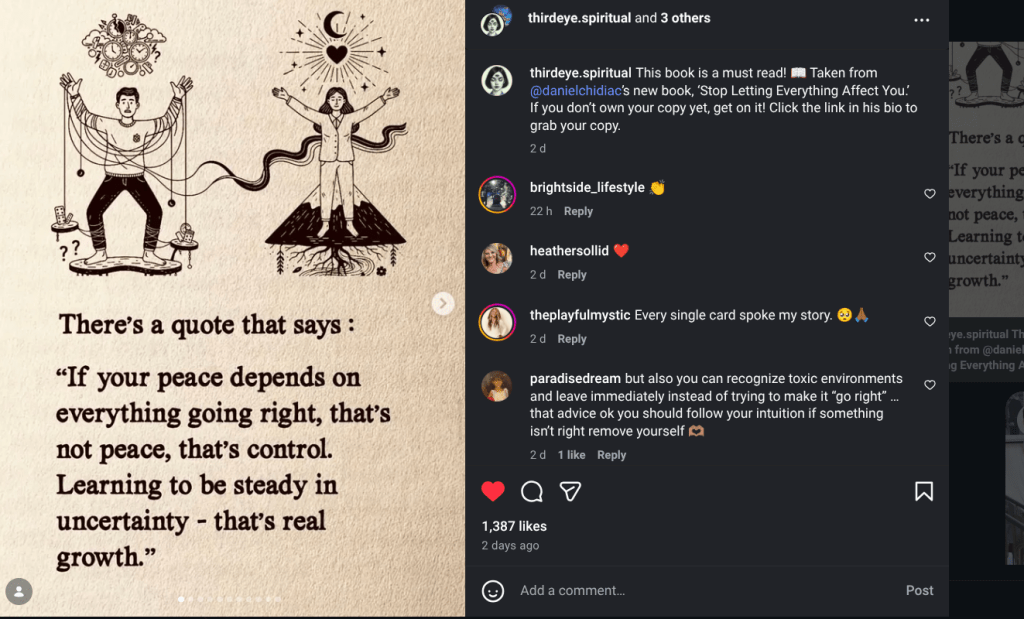Like the brightside_lifestyle comment
This screenshot has height=619, width=1024.
[930, 194]
